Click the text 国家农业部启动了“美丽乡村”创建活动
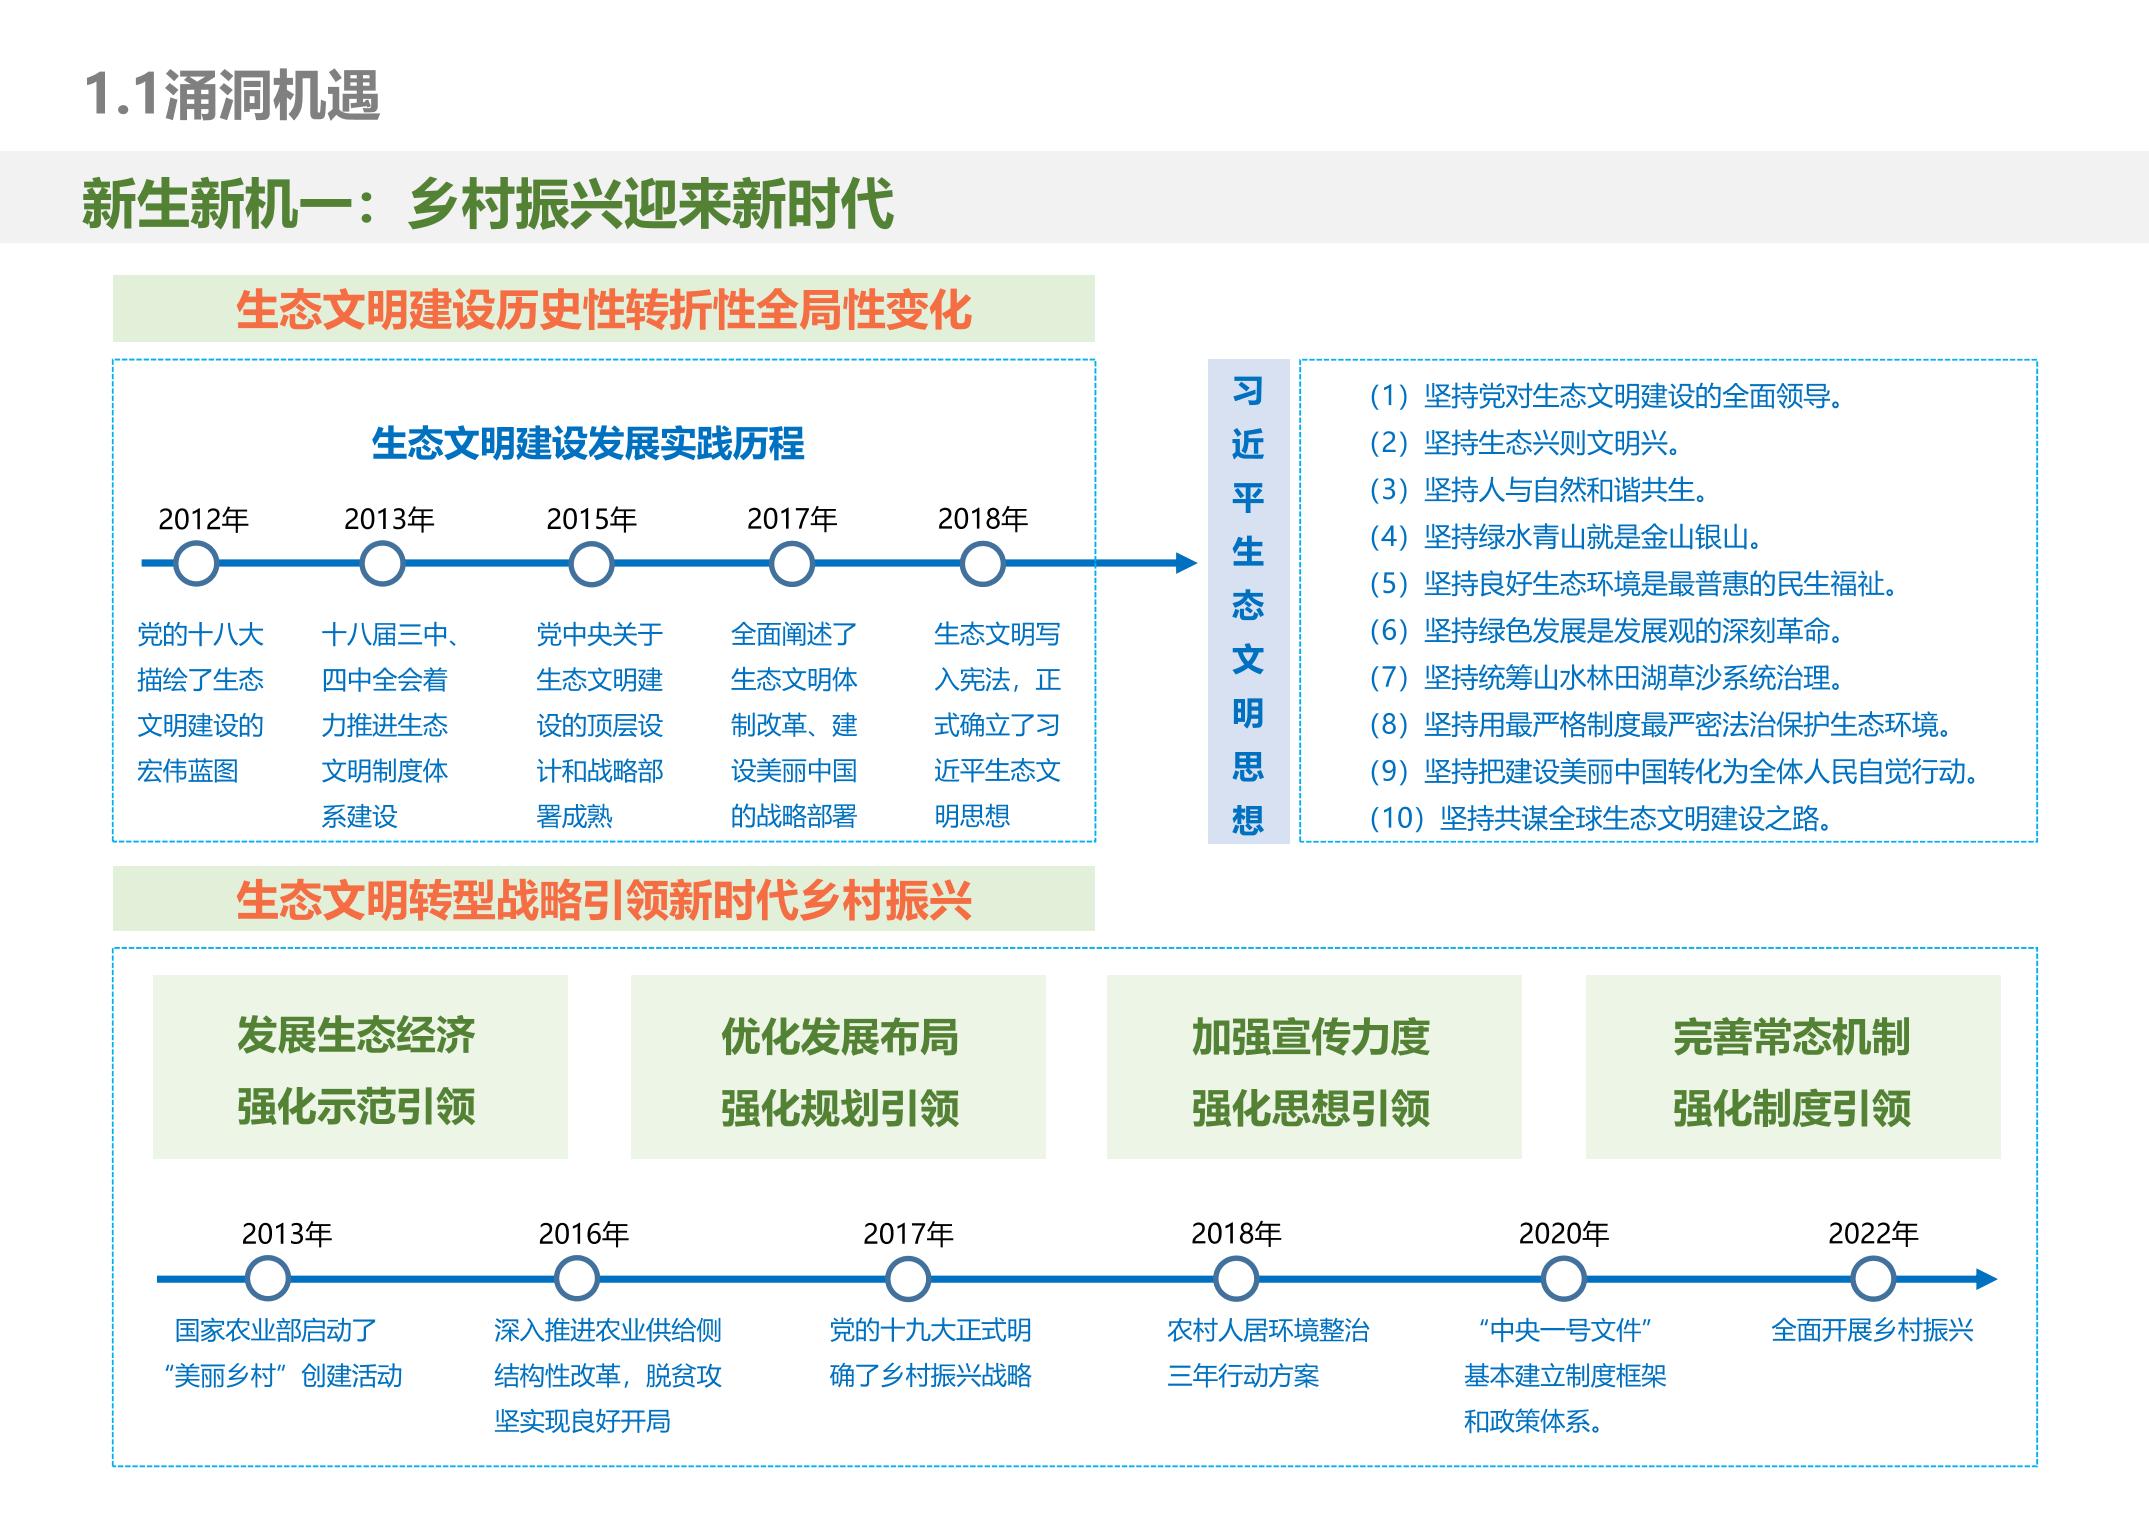The width and height of the screenshot is (2149, 1520). click(283, 1353)
